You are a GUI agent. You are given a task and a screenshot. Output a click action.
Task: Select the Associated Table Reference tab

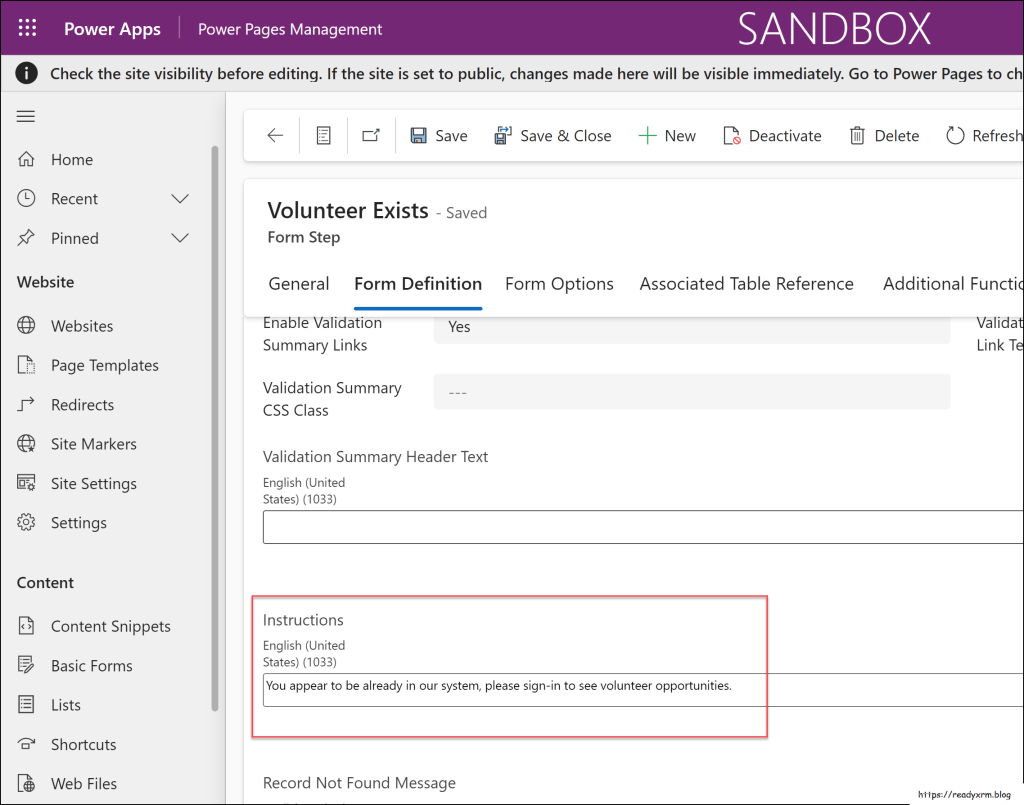(746, 284)
